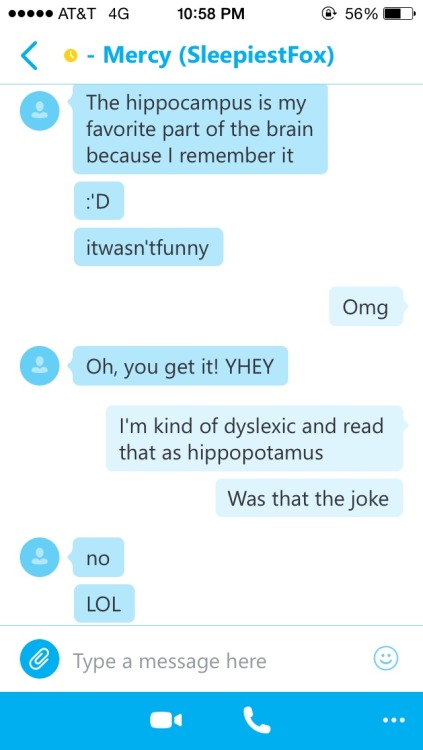
Task: Tap the dyslexic hippopotamus message bubble
Action: pyautogui.click(x=255, y=438)
